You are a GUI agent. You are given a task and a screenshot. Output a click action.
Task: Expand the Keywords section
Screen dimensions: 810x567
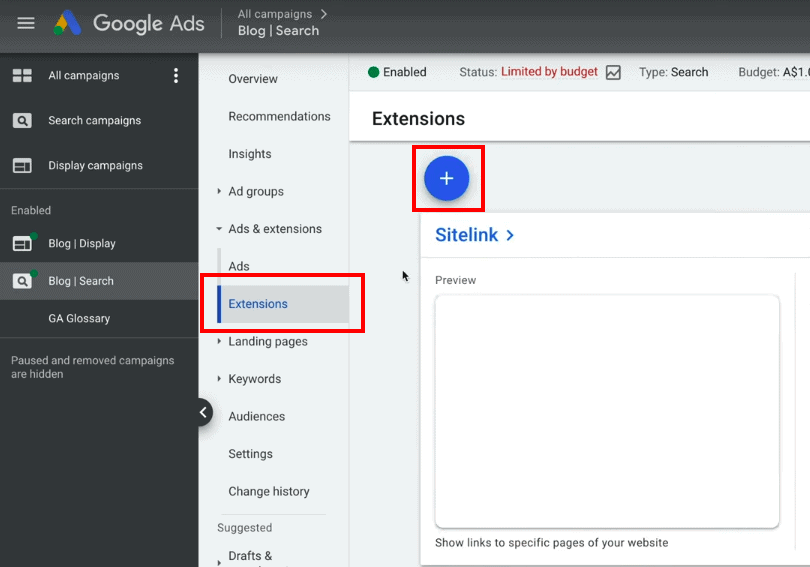(219, 379)
